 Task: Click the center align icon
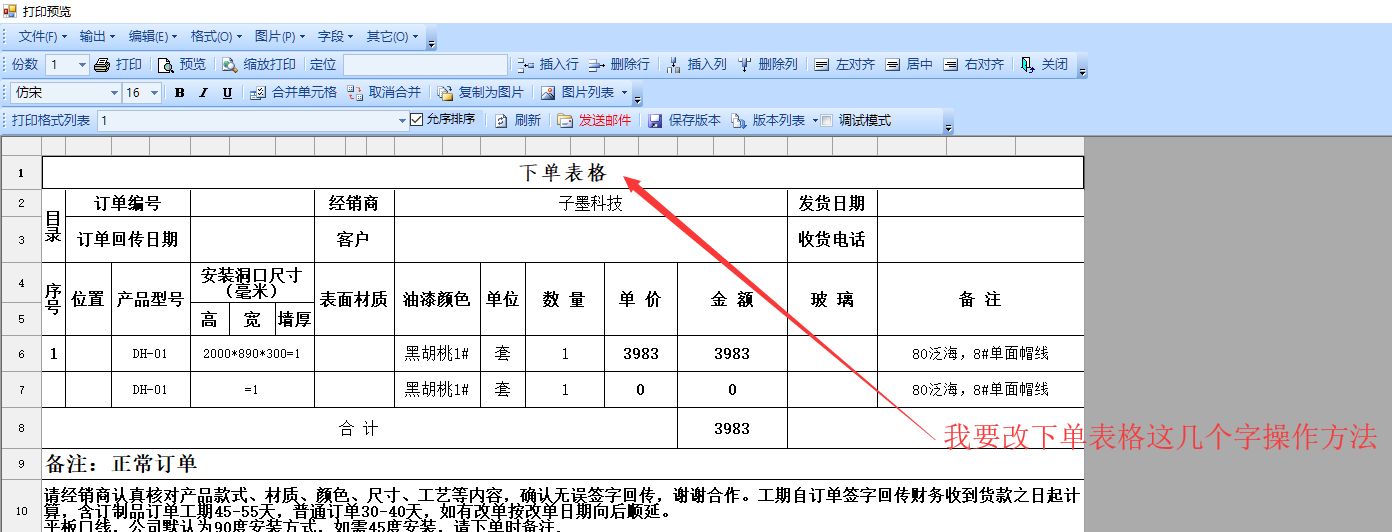892,65
